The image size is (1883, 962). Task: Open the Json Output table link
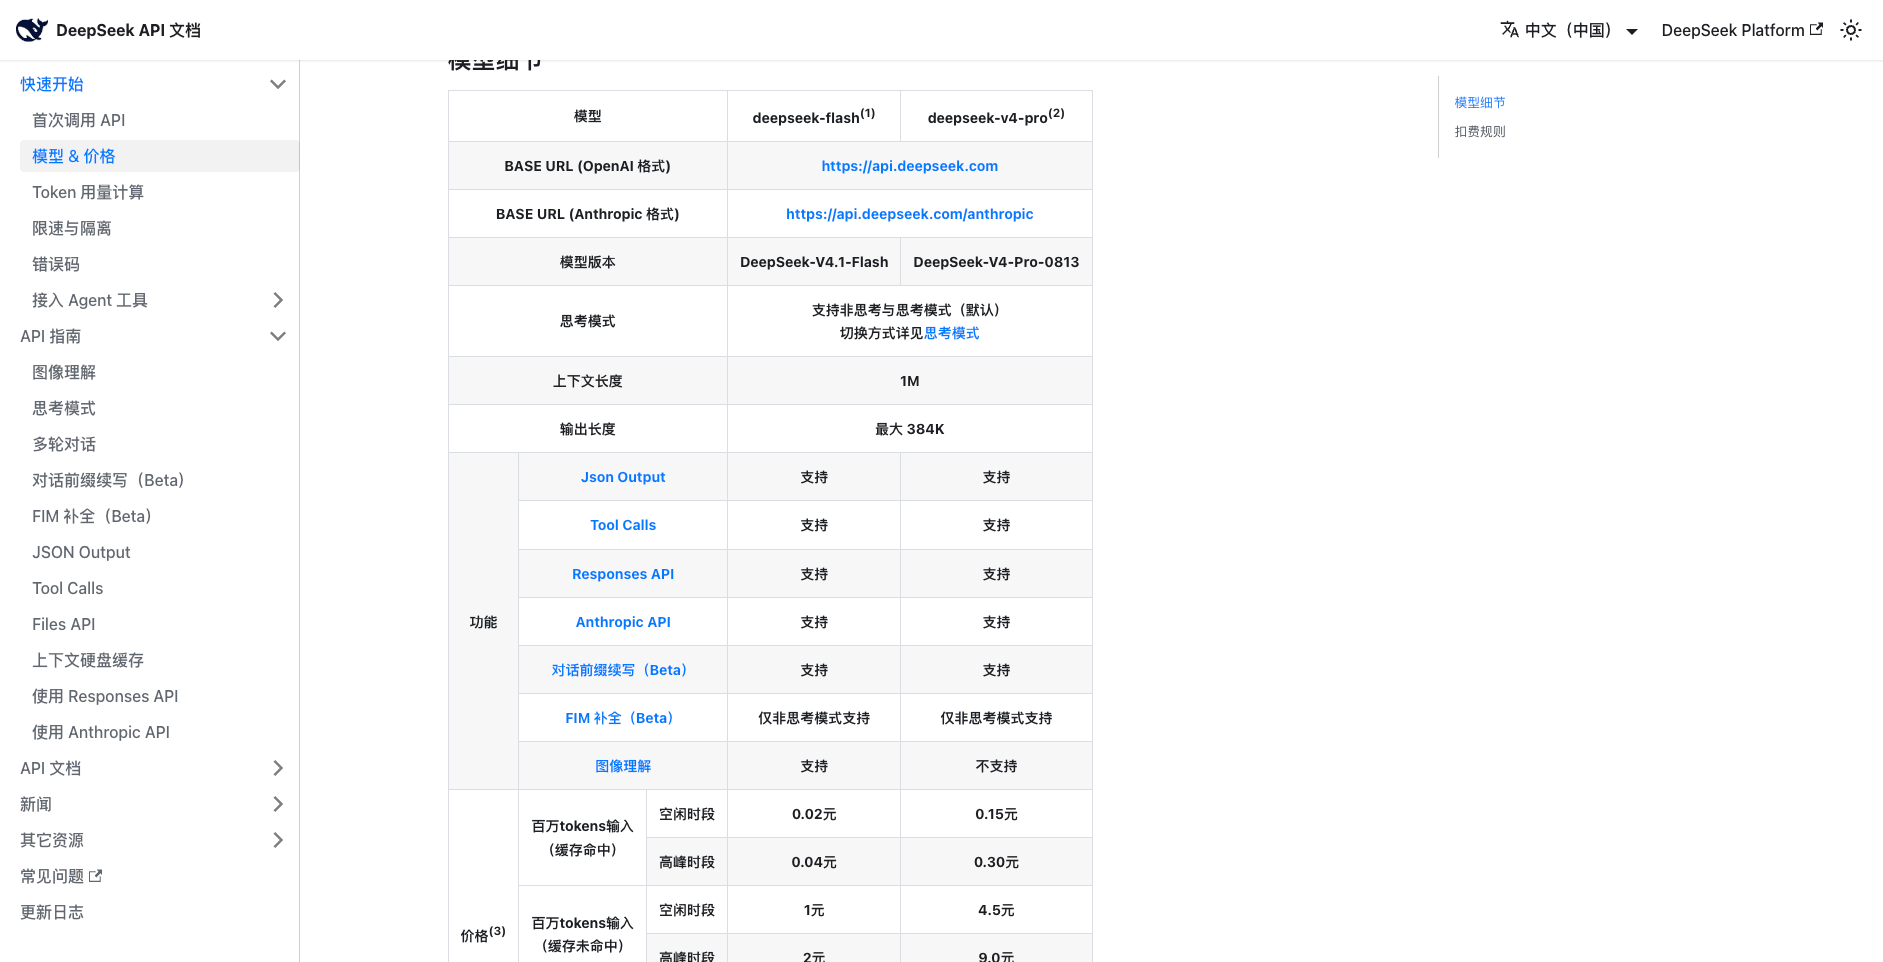click(x=623, y=477)
